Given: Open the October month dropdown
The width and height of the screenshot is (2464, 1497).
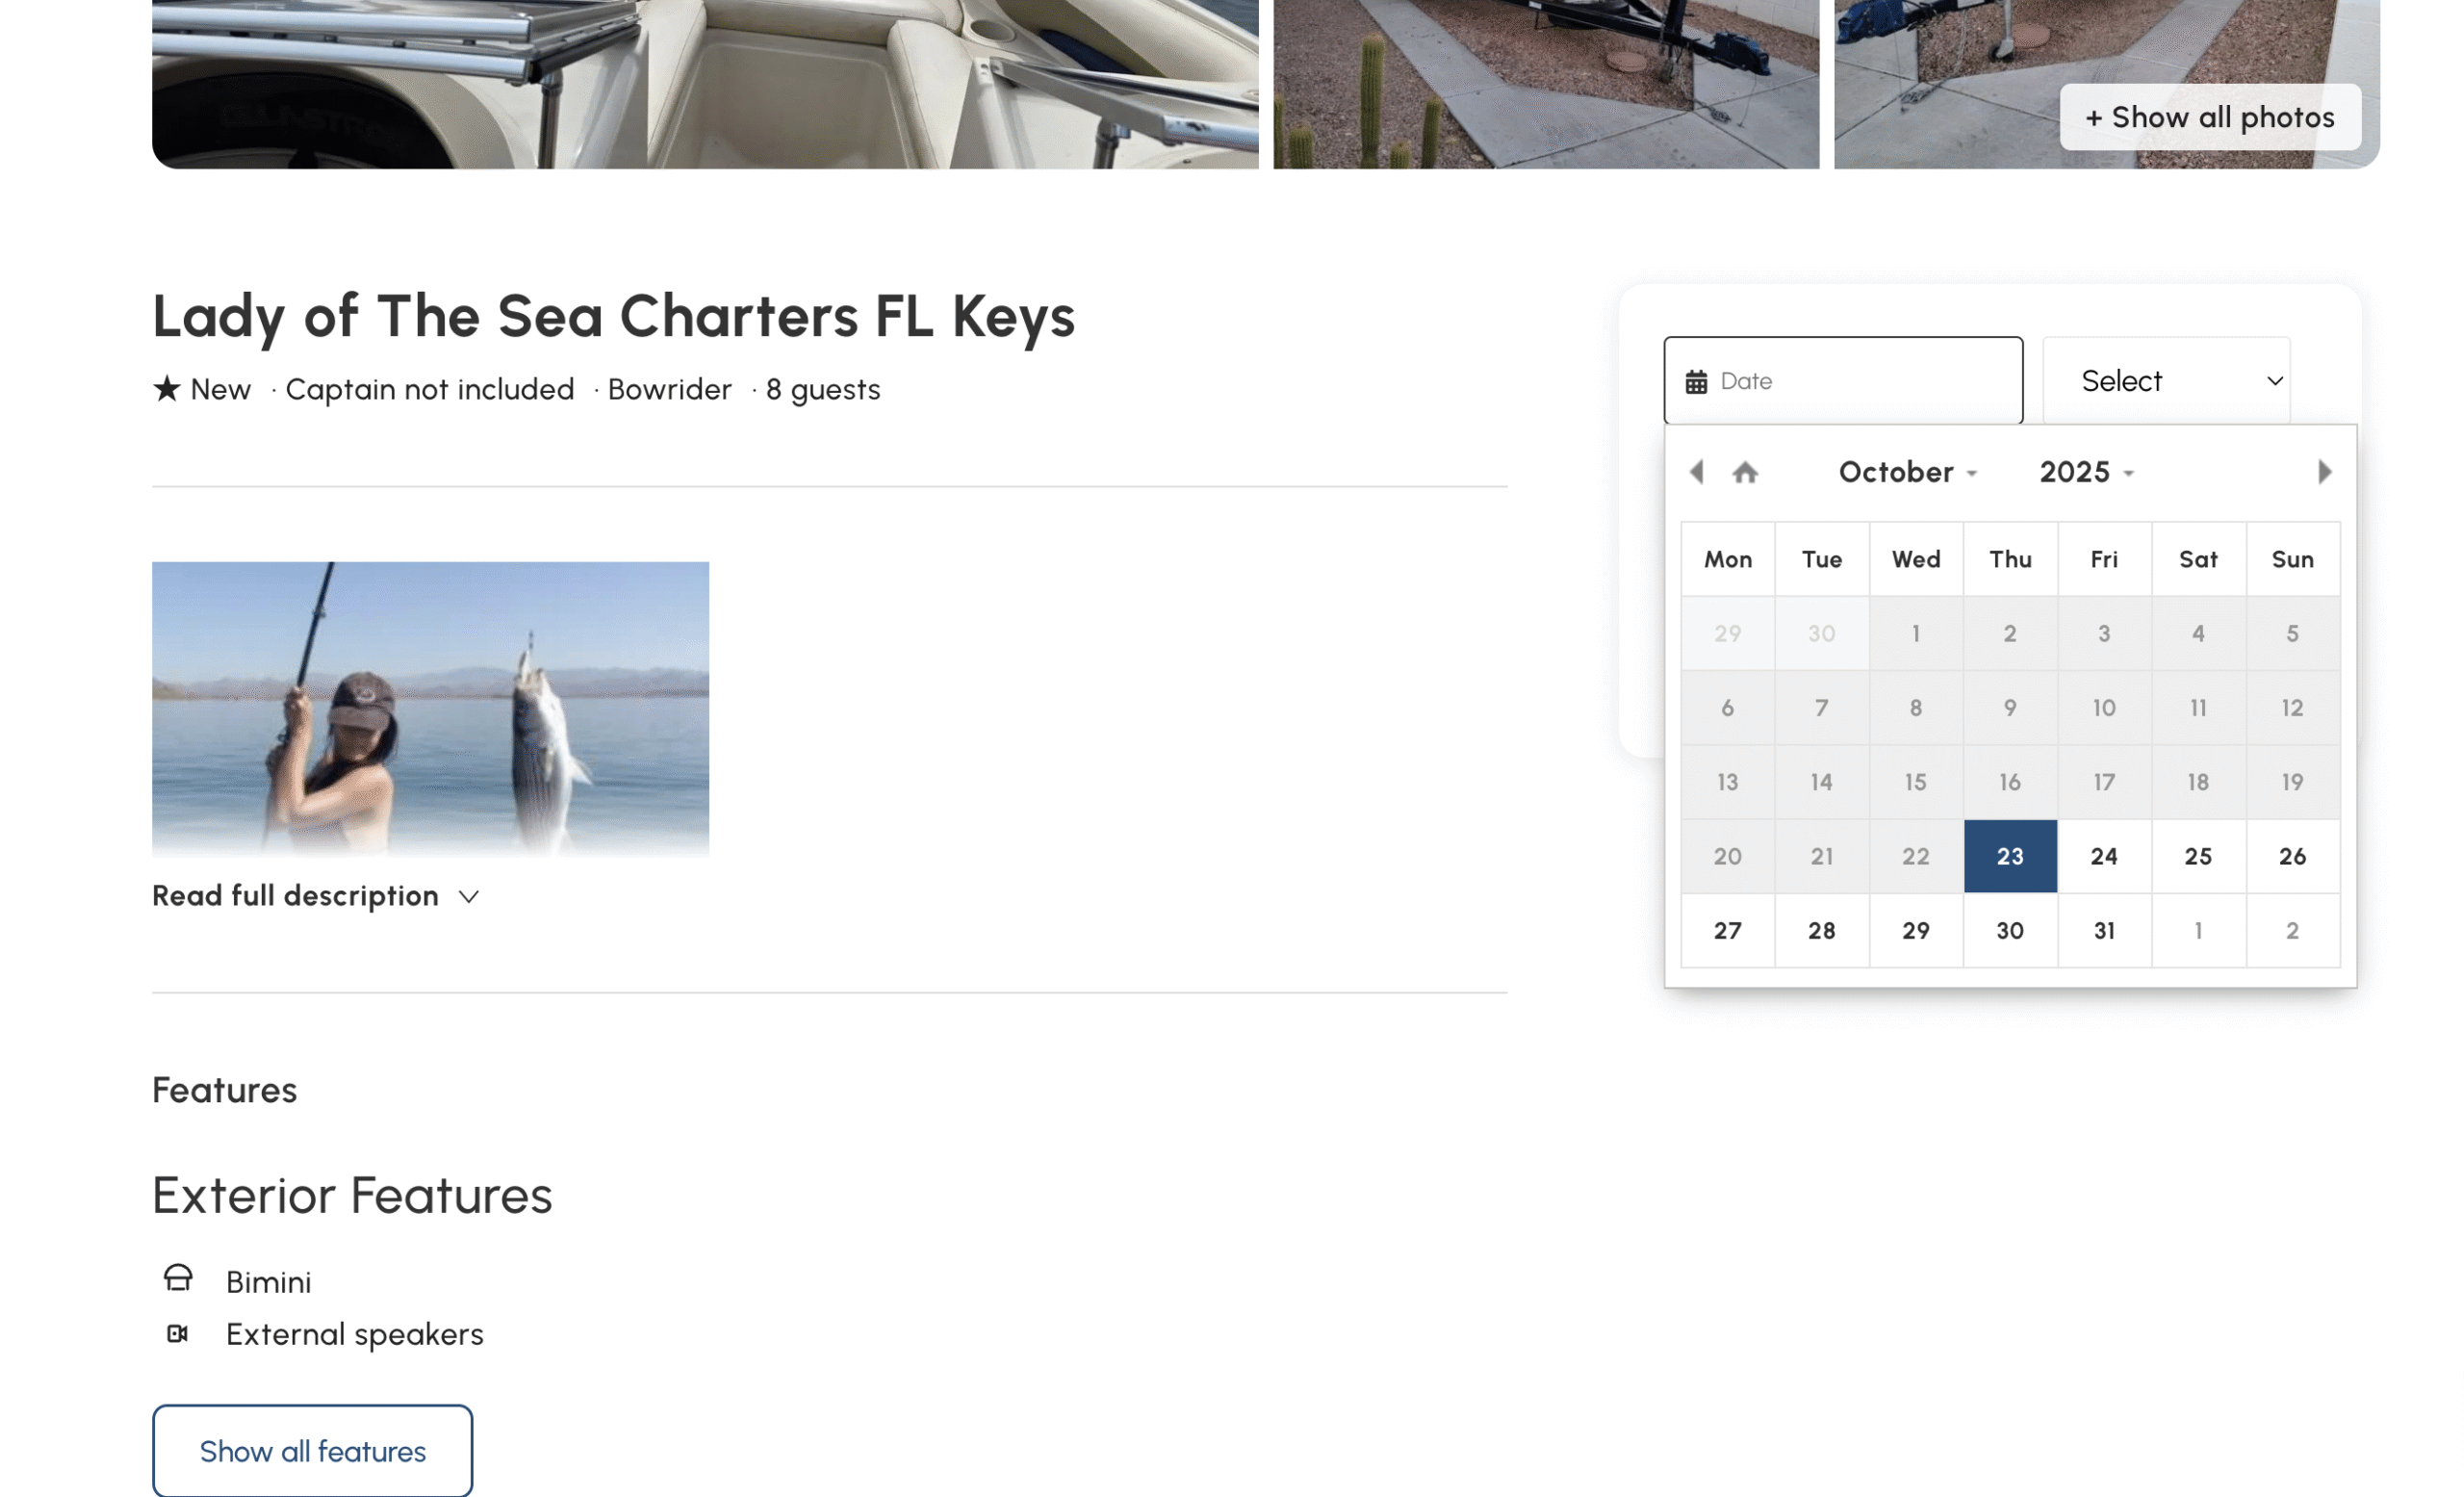Looking at the screenshot, I should coord(1907,472).
